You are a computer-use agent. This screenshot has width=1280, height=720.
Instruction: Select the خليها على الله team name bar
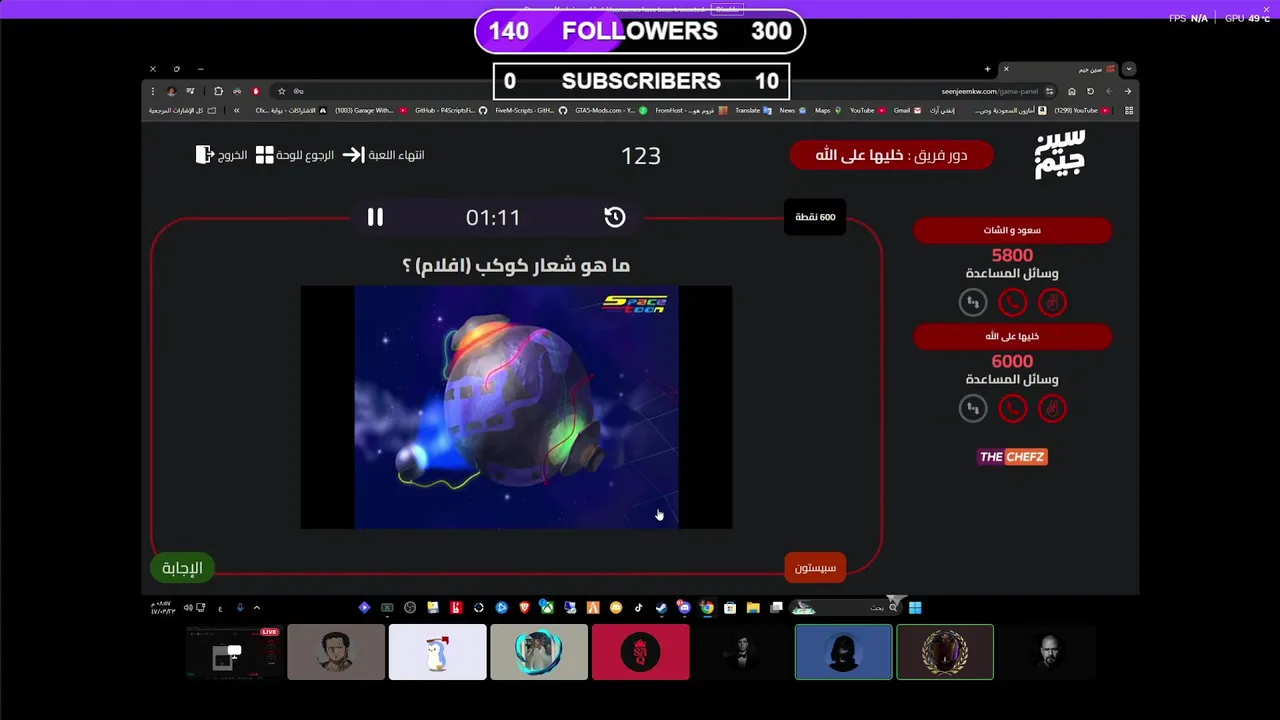tap(1012, 336)
